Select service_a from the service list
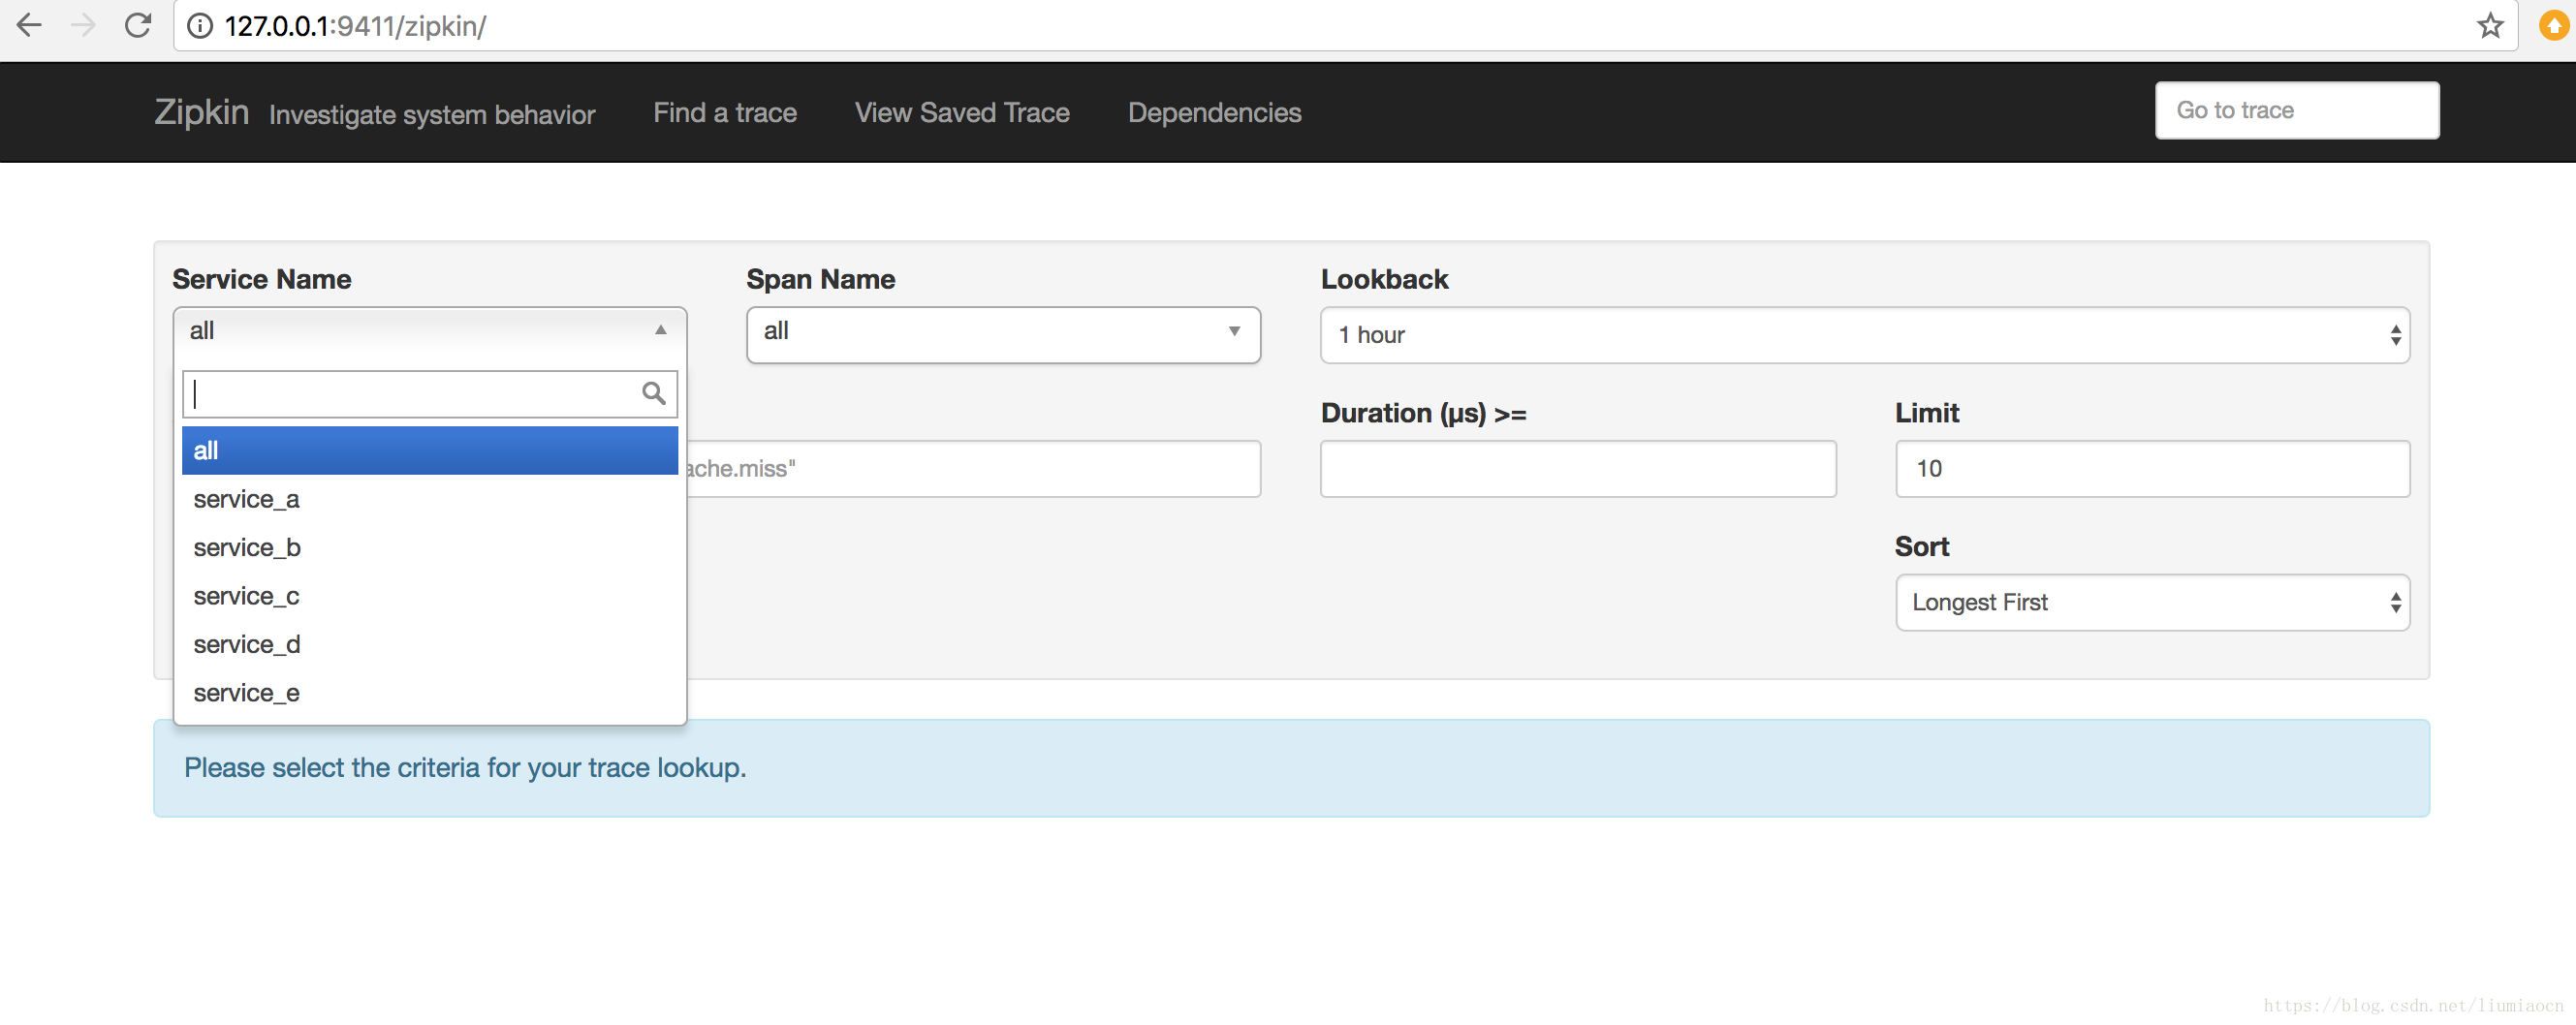Screen dimensions: 2576x1025 point(246,499)
